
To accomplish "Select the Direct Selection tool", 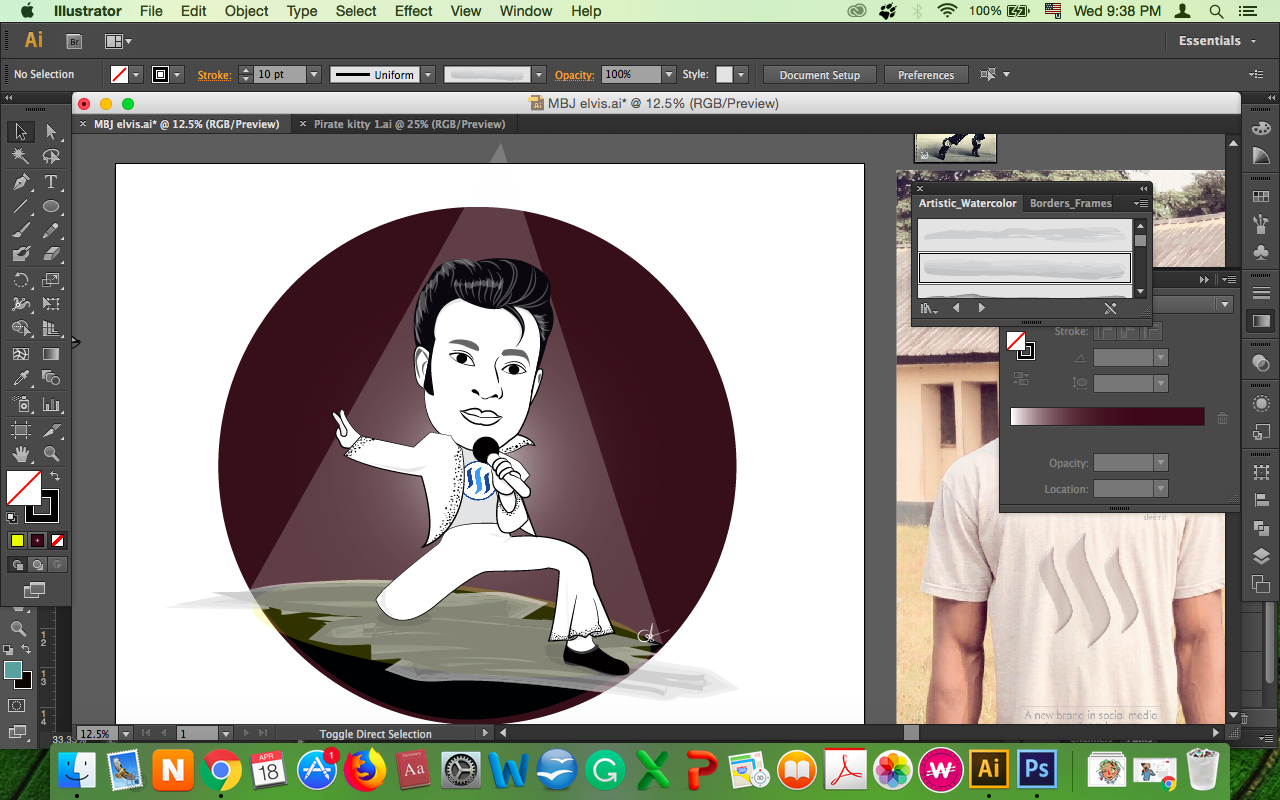I will pyautogui.click(x=51, y=132).
